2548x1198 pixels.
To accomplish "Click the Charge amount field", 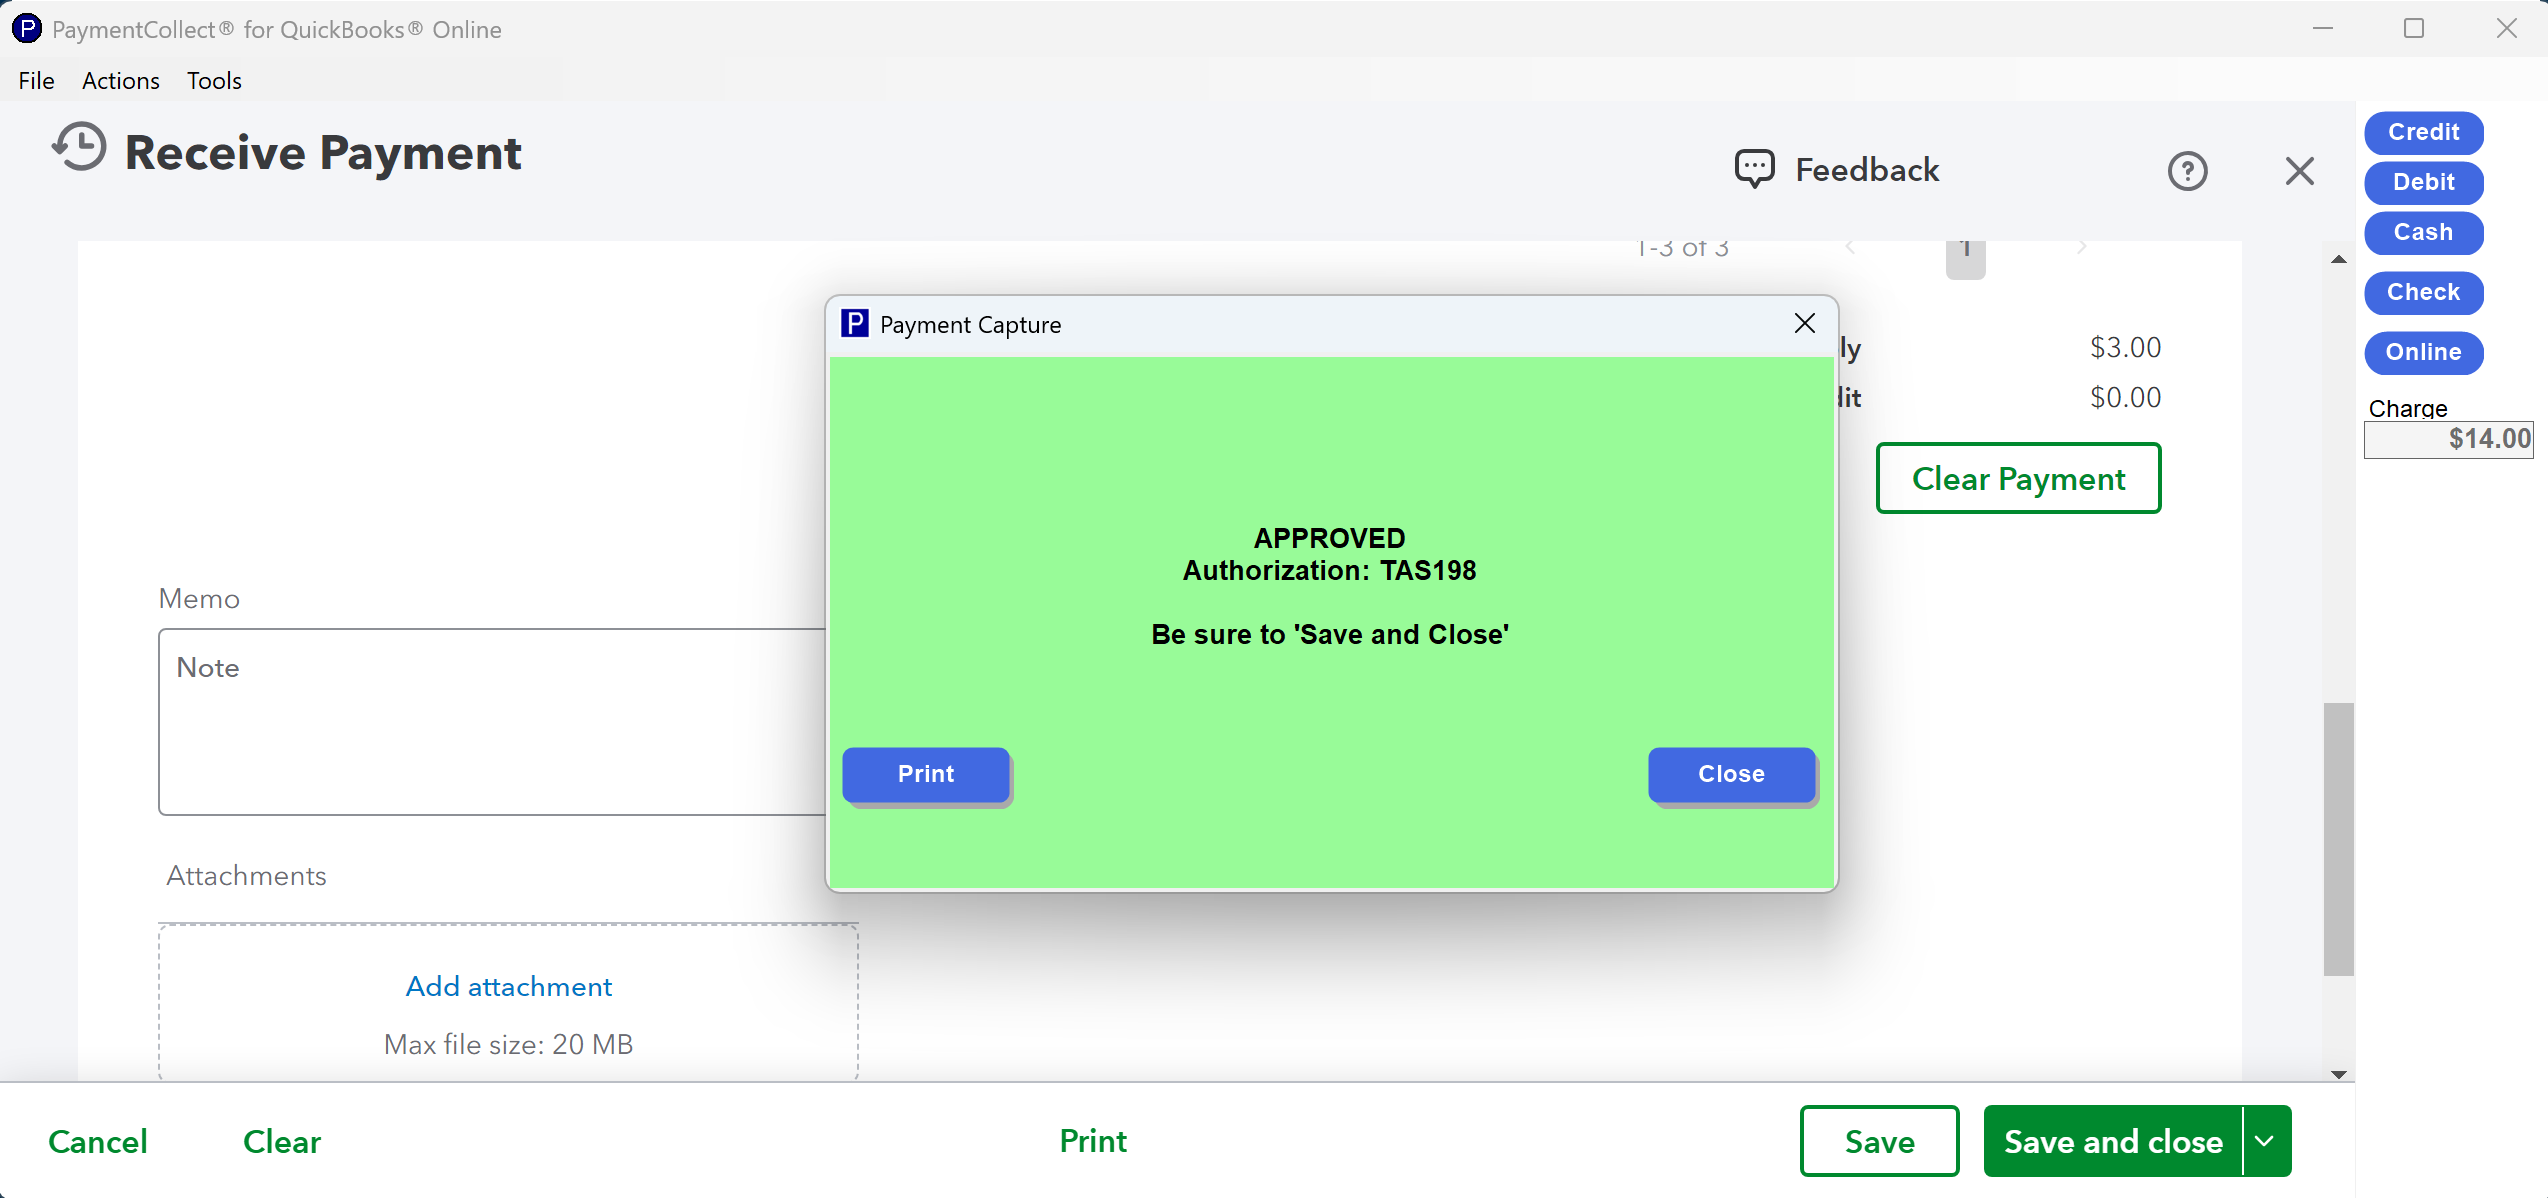I will click(x=2447, y=439).
